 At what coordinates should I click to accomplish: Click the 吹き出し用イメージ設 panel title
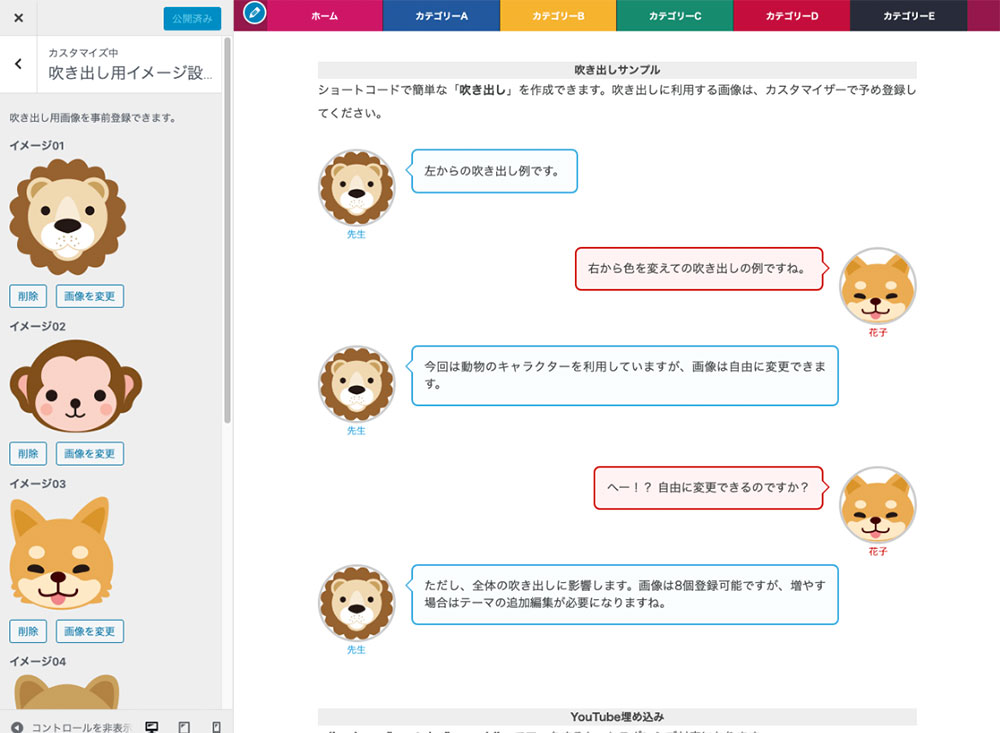pos(130,73)
